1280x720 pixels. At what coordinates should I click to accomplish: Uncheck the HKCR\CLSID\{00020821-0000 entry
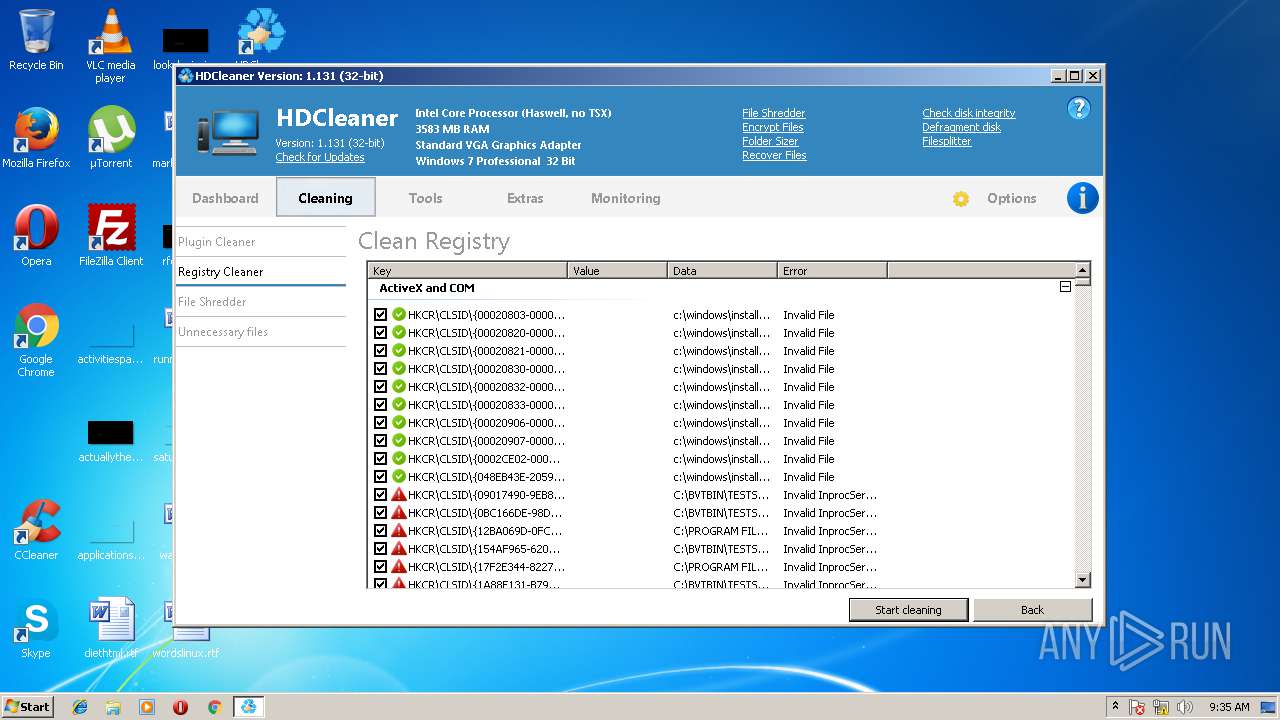point(380,350)
